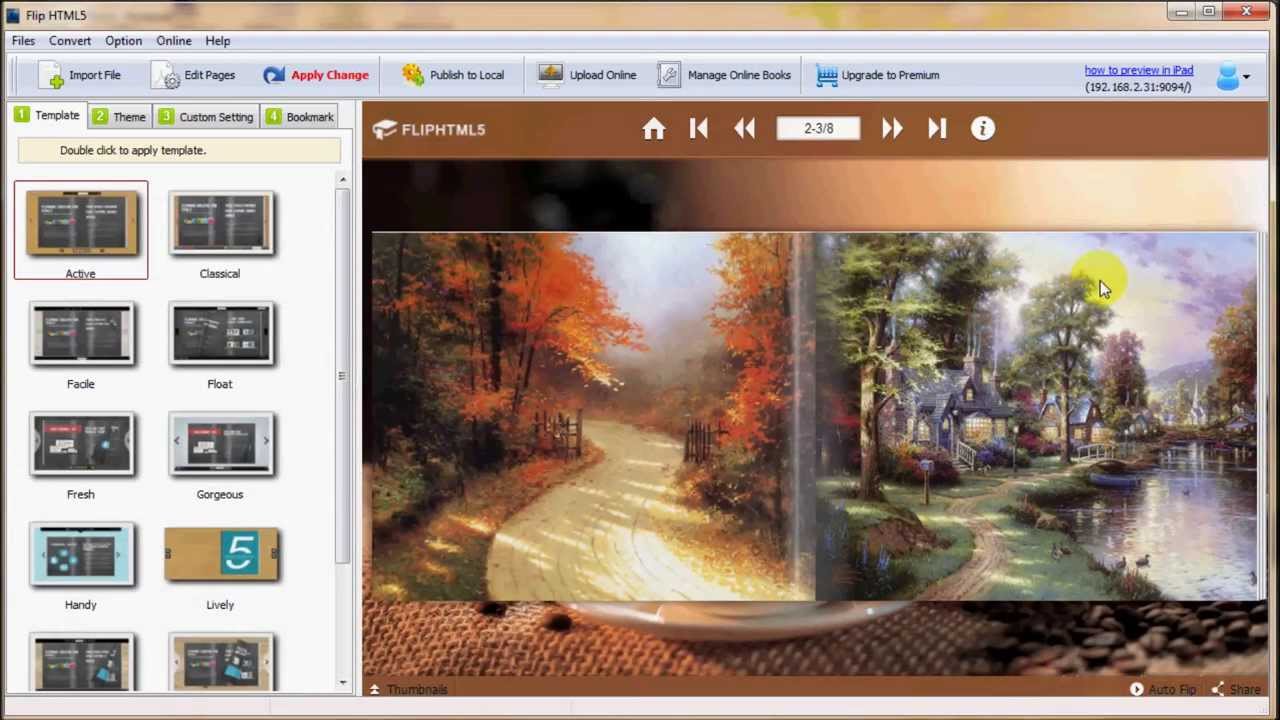Click the template list scrollbar thumb

342,376
